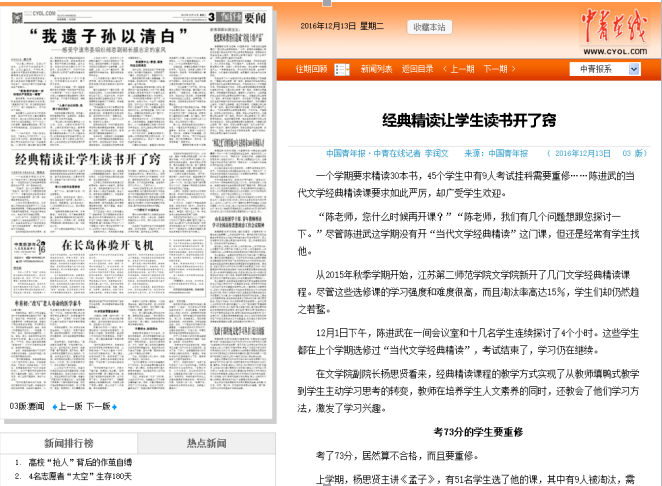
Task: Go to next page 下一版
Action: pyautogui.click(x=98, y=407)
